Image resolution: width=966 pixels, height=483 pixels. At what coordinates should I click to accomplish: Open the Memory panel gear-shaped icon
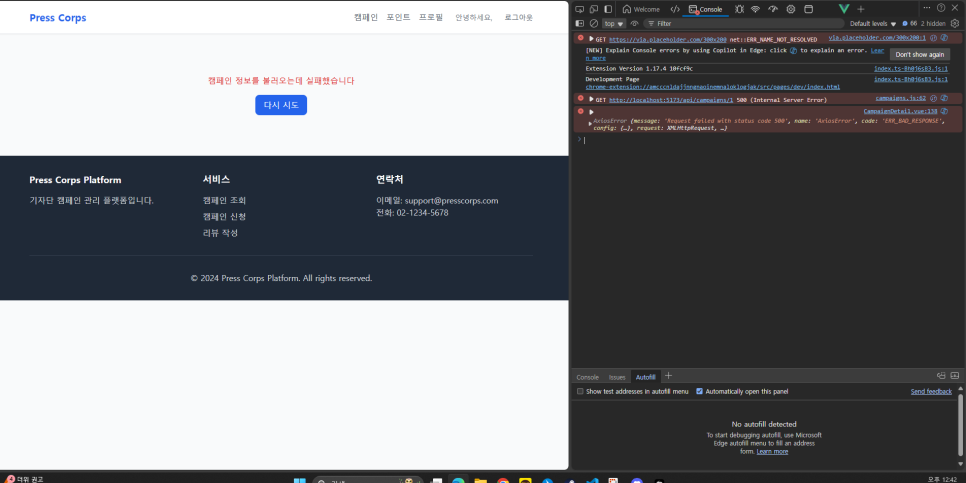[x=790, y=9]
